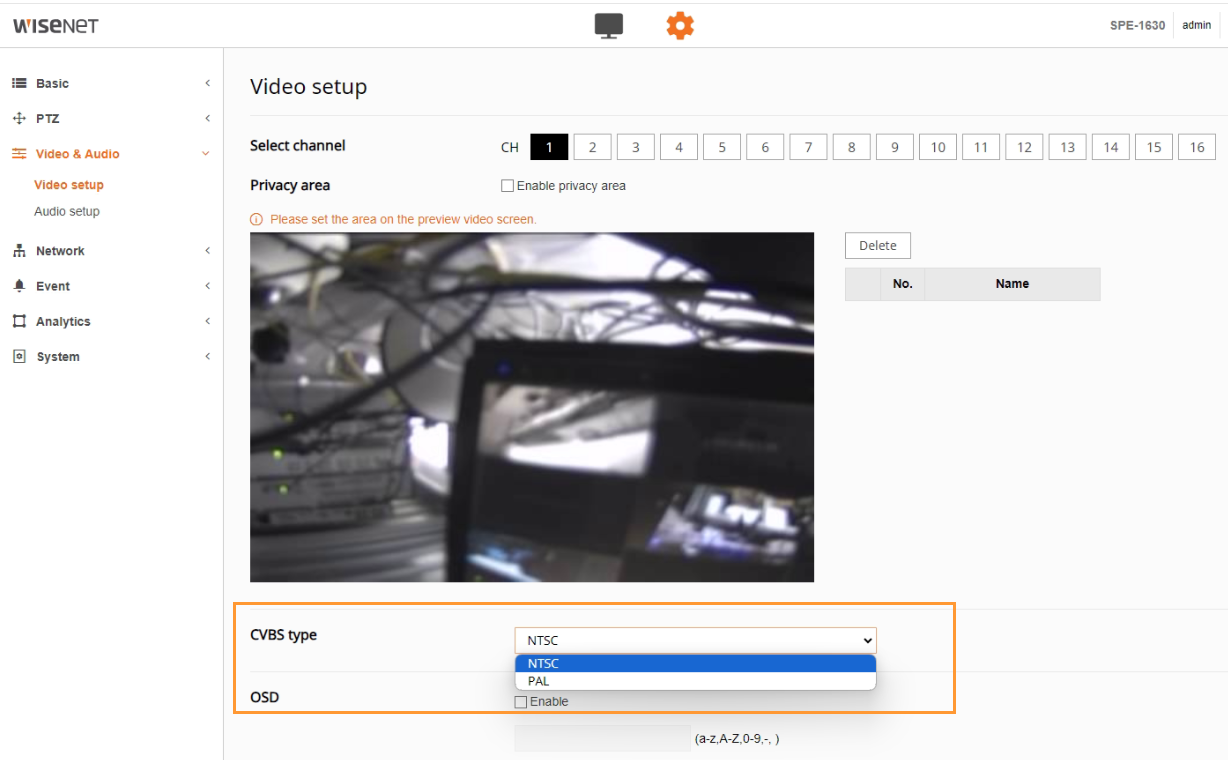Select channel 1

(x=549, y=147)
